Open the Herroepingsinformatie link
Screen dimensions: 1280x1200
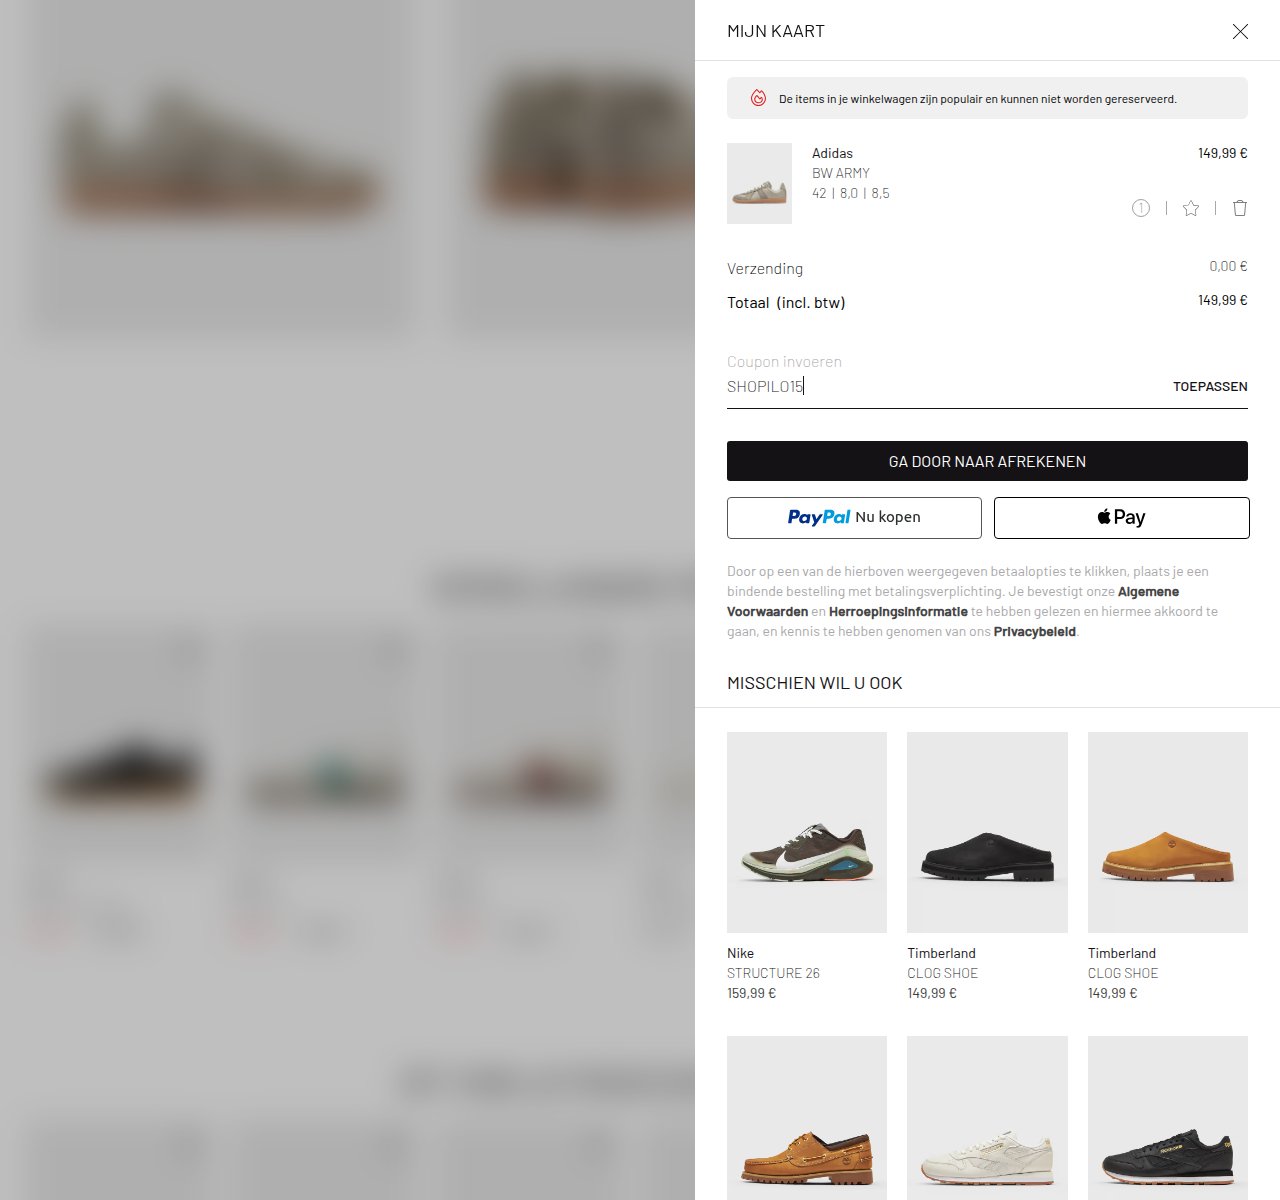point(898,611)
